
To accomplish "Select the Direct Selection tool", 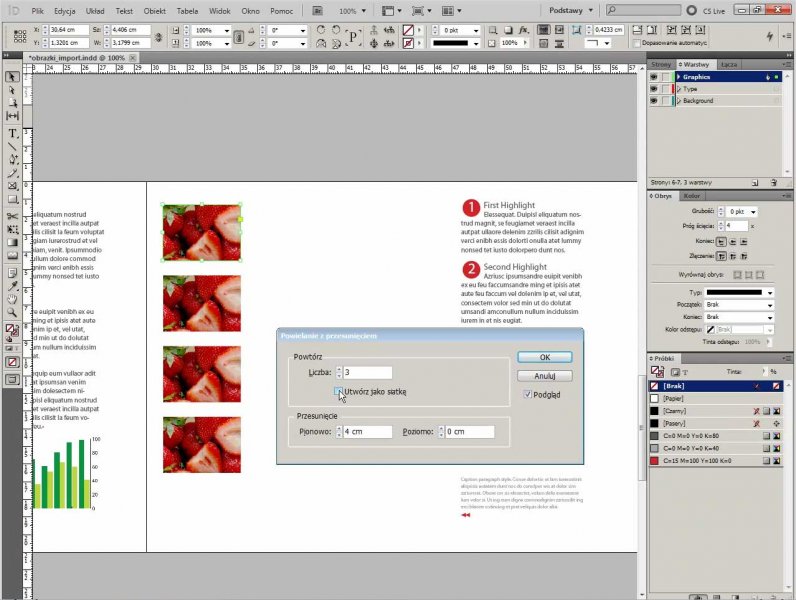I will 13,90.
